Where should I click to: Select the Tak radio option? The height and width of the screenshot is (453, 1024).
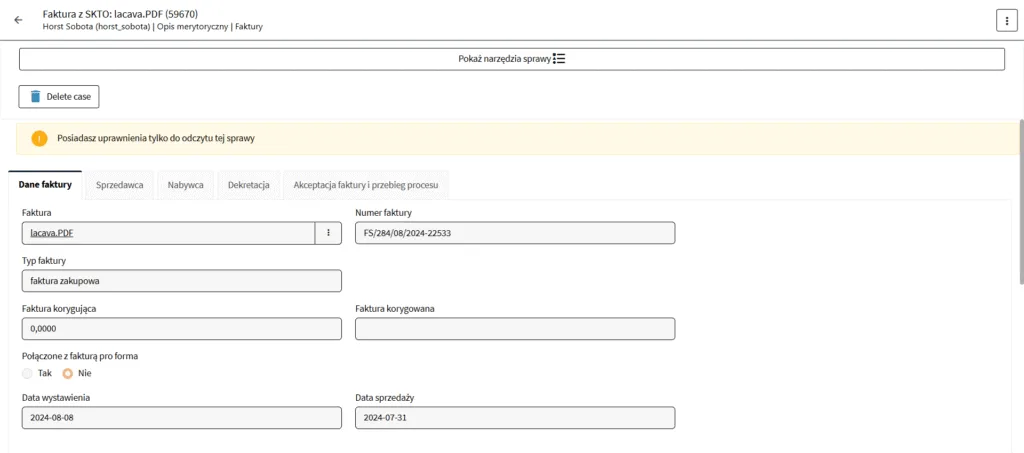pos(27,374)
